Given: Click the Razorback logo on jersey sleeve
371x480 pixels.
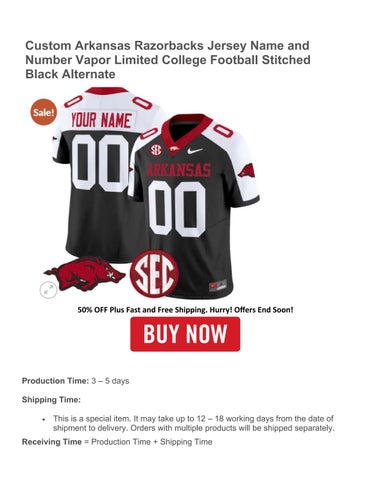Looking at the screenshot, I should click(247, 171).
